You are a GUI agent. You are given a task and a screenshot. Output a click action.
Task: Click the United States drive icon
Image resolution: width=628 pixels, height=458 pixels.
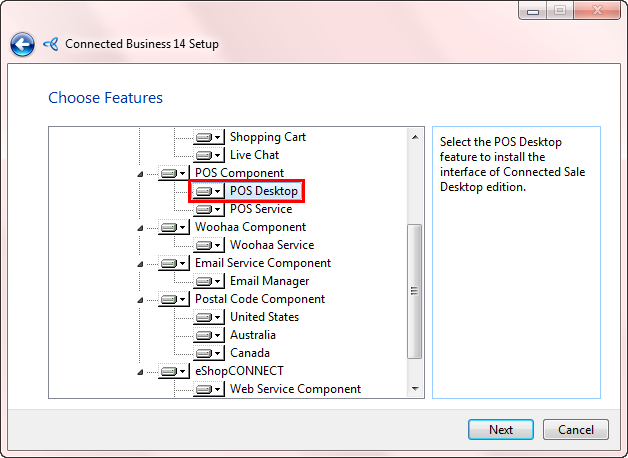click(x=204, y=317)
